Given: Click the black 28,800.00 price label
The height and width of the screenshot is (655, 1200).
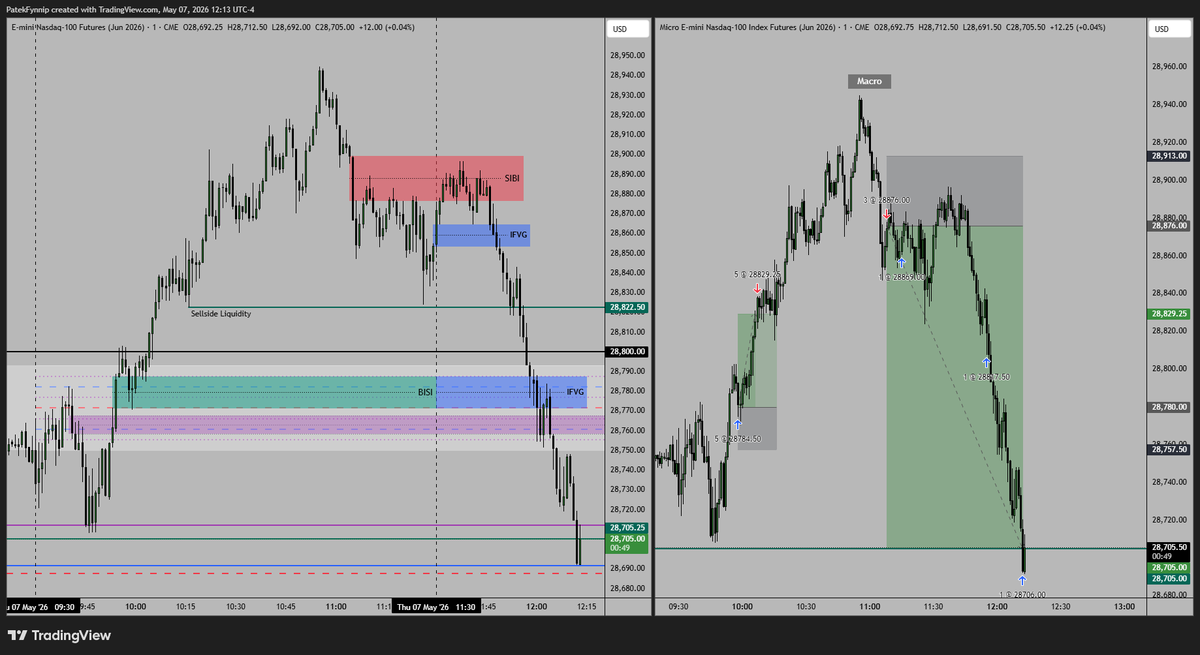Looking at the screenshot, I should (627, 352).
